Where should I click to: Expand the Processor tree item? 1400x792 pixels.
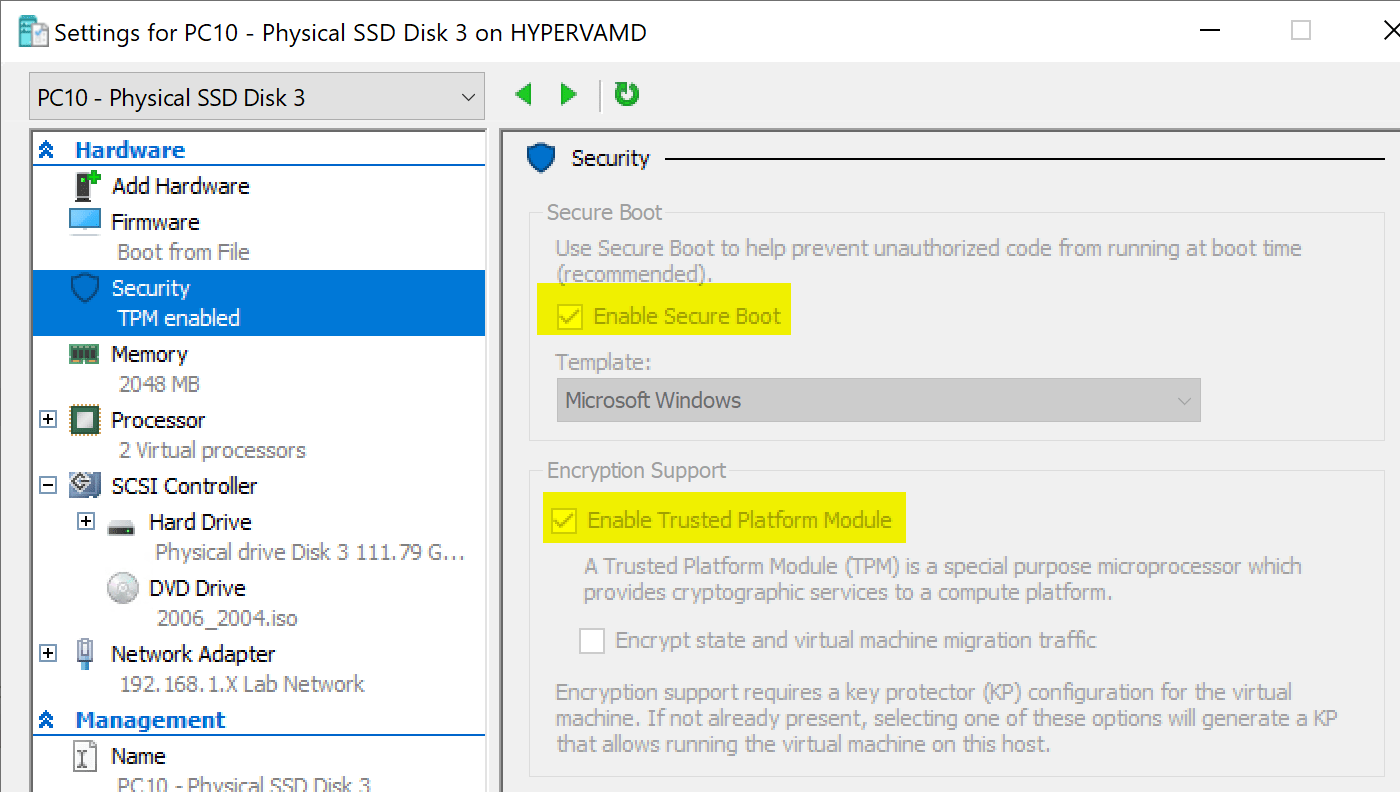tap(48, 419)
